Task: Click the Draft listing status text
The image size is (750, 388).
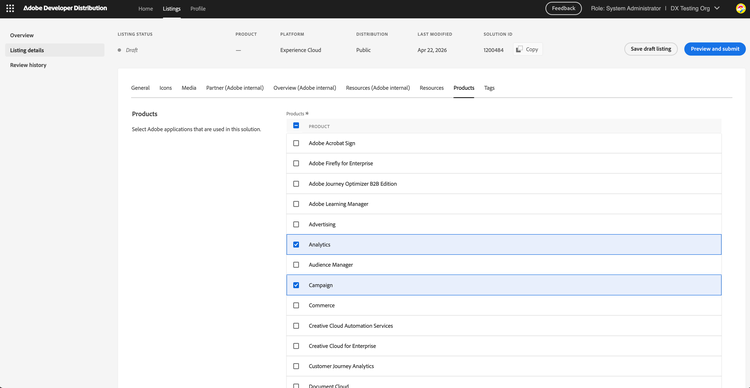Action: (132, 50)
